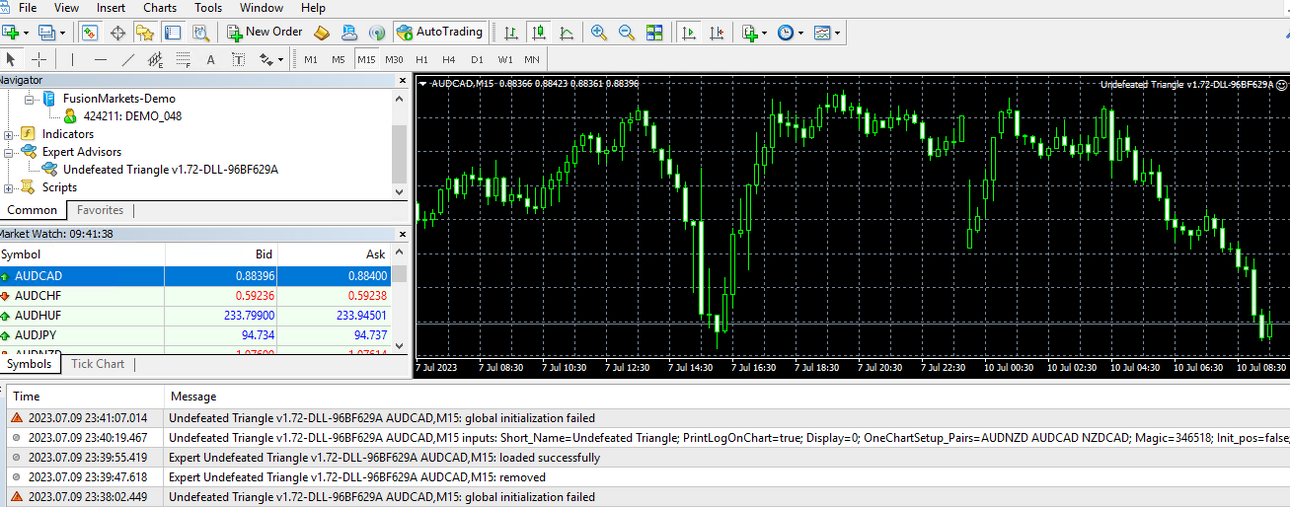Select the AUDCHF symbol row
Screen dimensions: 1290x507
click(195, 295)
